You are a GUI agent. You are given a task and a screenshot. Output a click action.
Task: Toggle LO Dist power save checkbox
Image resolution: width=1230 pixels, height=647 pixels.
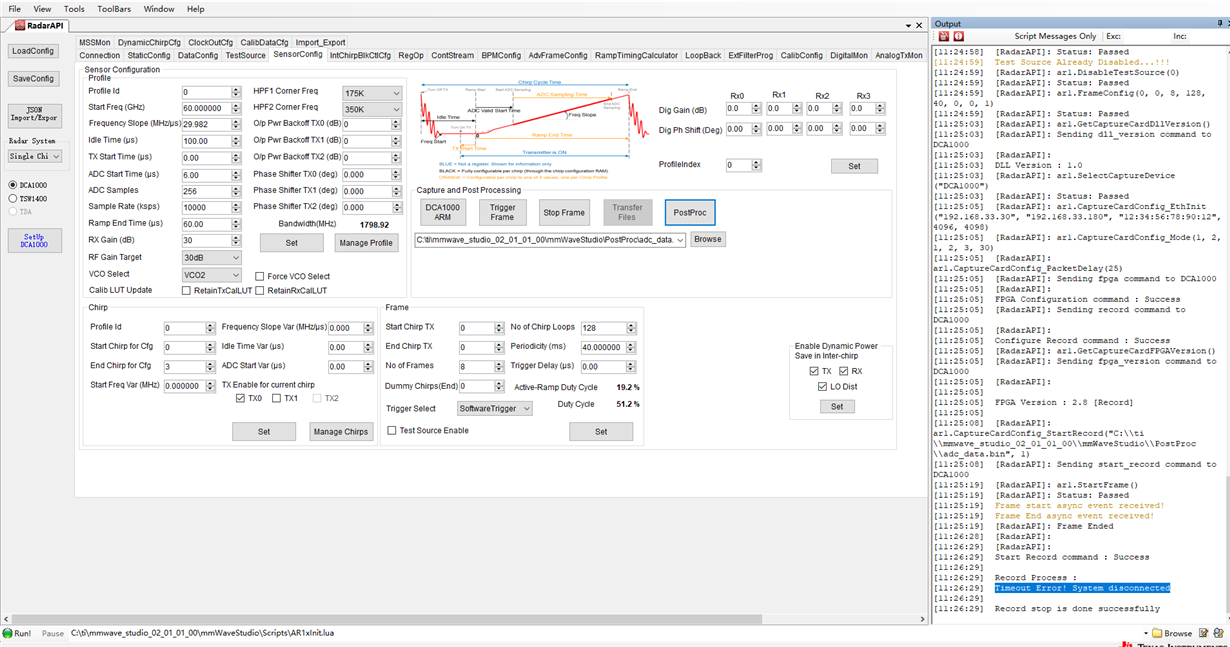pyautogui.click(x=822, y=386)
